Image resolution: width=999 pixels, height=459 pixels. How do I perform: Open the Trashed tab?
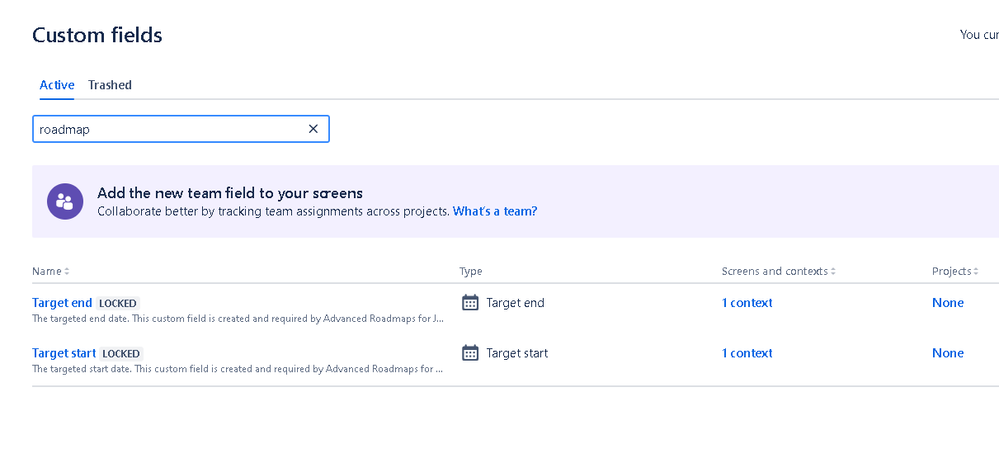coord(110,85)
